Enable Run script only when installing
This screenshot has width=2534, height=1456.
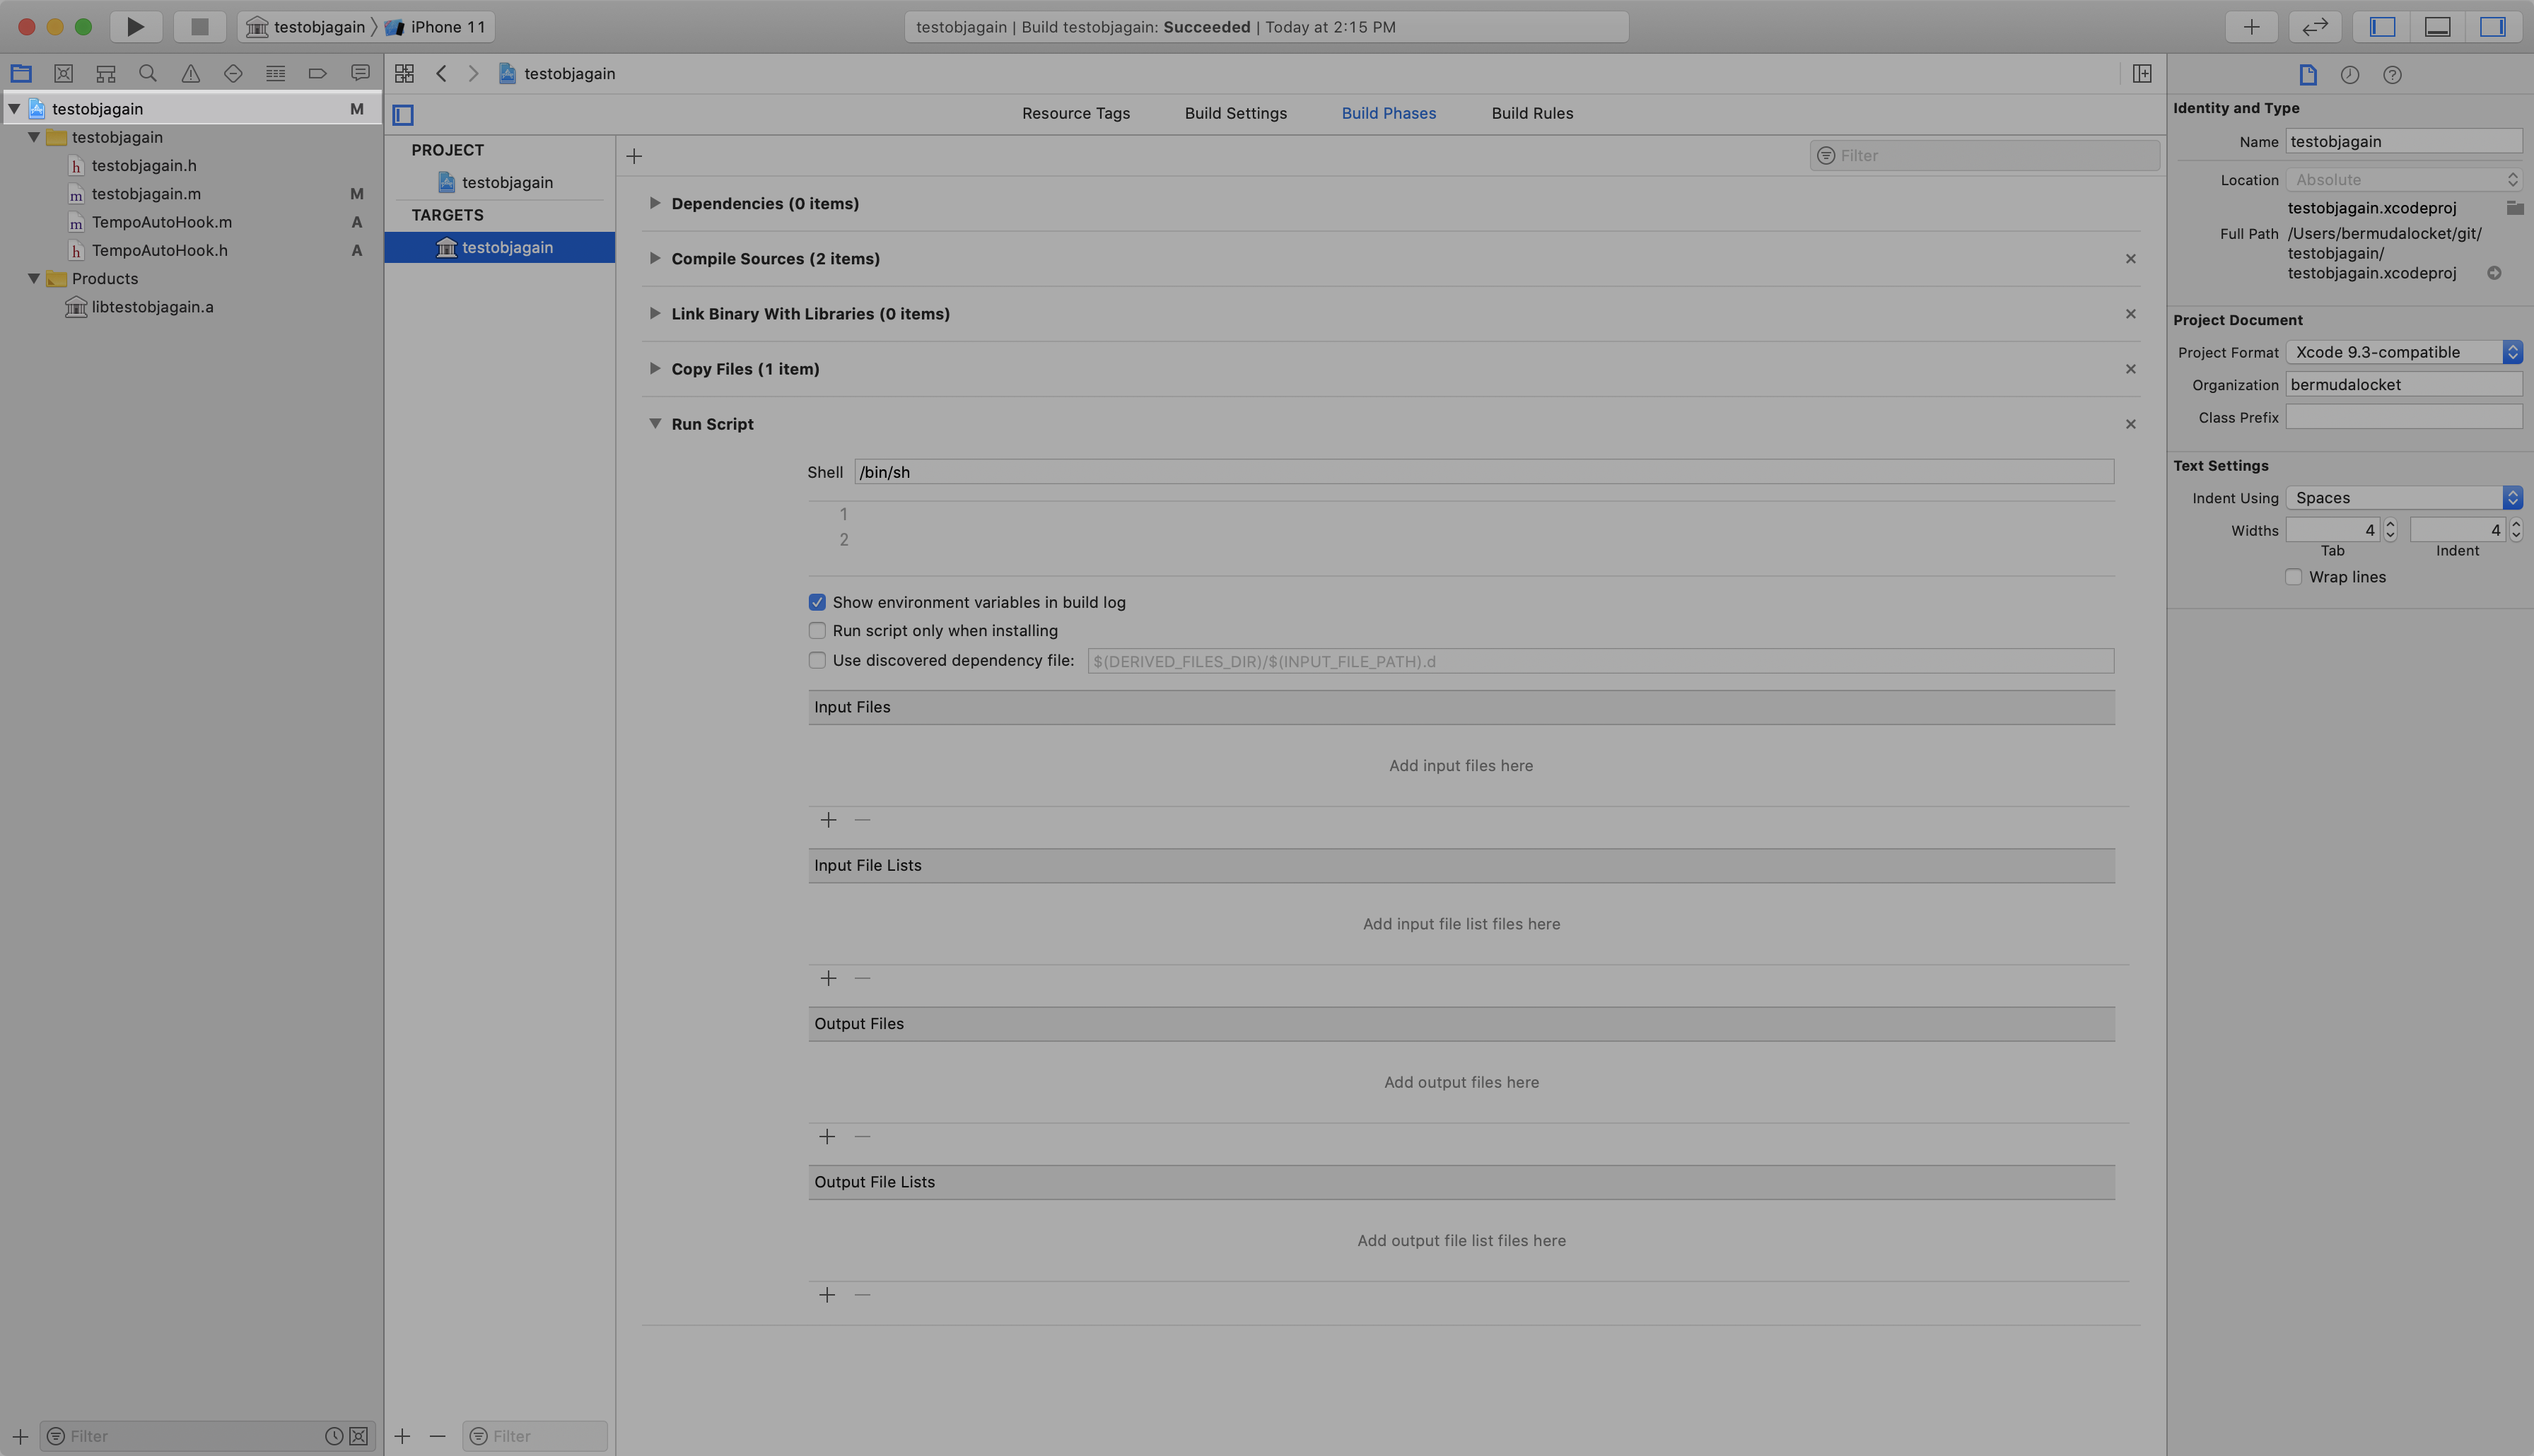point(817,631)
